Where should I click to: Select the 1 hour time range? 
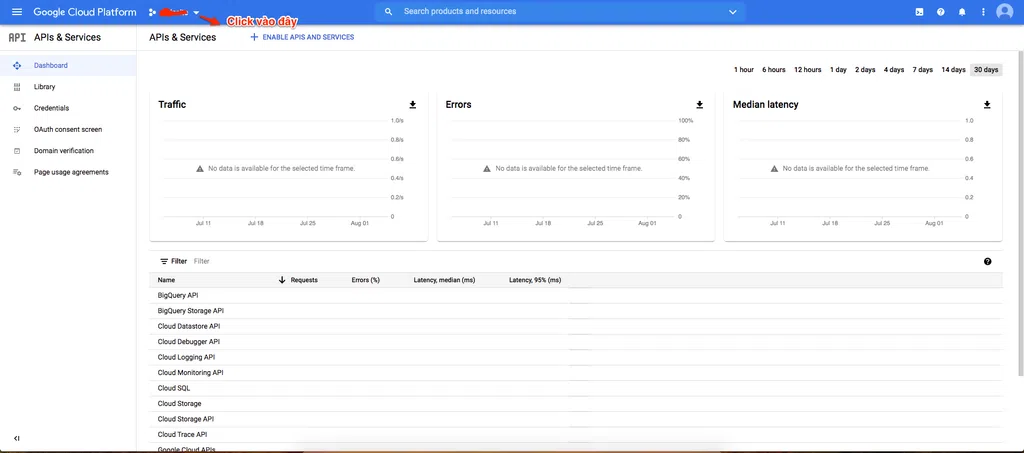tap(743, 70)
